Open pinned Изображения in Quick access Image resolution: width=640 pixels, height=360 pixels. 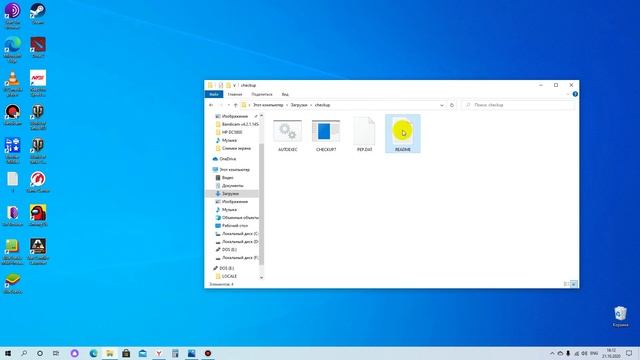pyautogui.click(x=235, y=116)
